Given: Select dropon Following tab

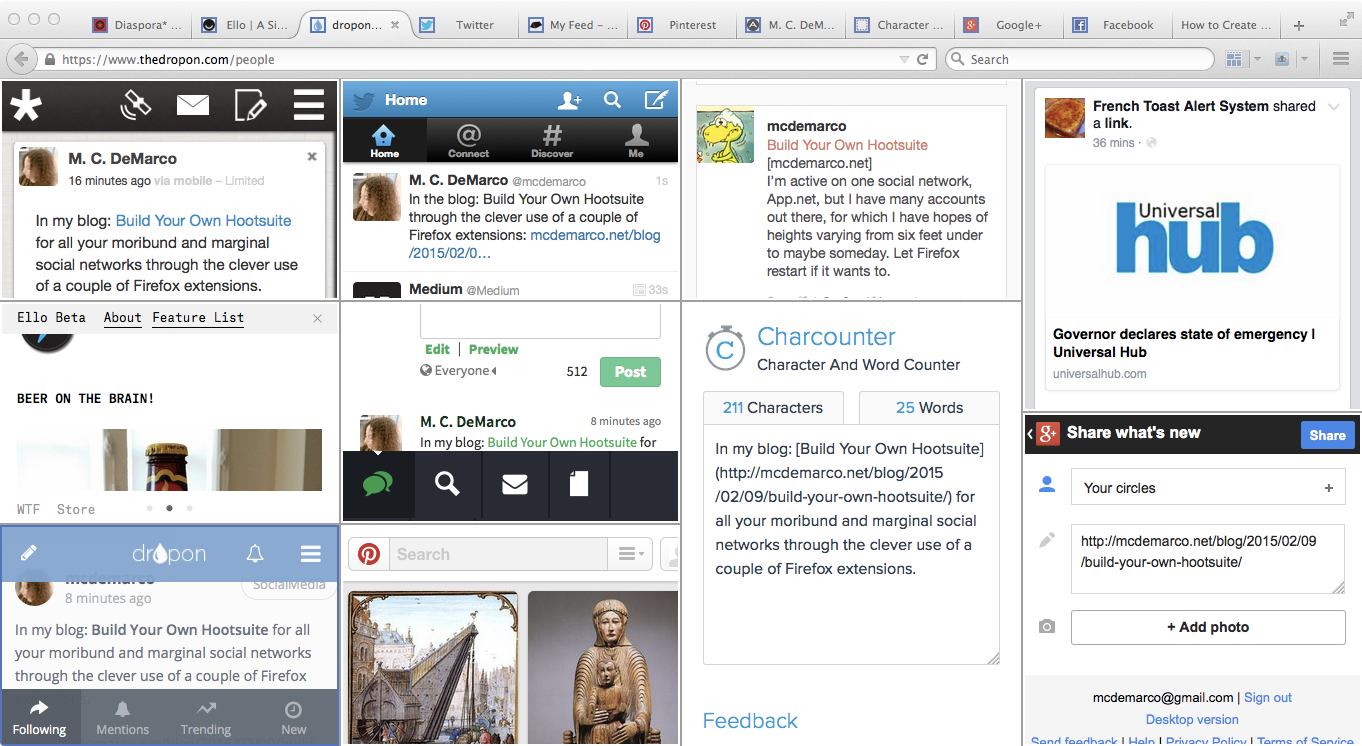Looking at the screenshot, I should [40, 718].
